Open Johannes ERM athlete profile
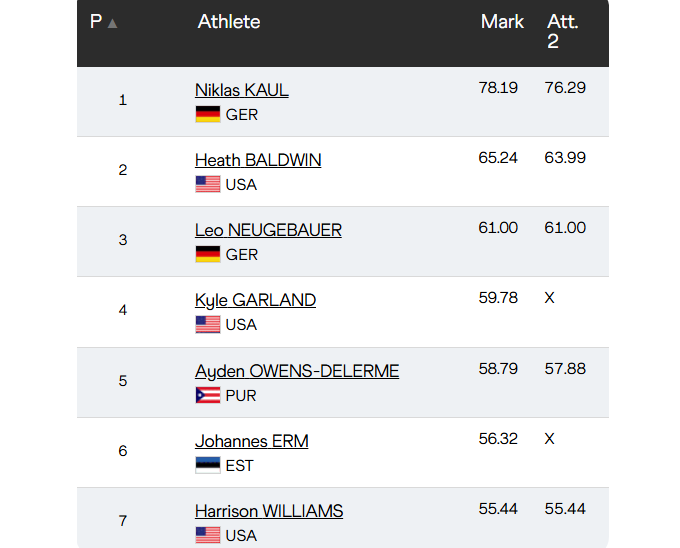This screenshot has height=548, width=680. [x=251, y=441]
